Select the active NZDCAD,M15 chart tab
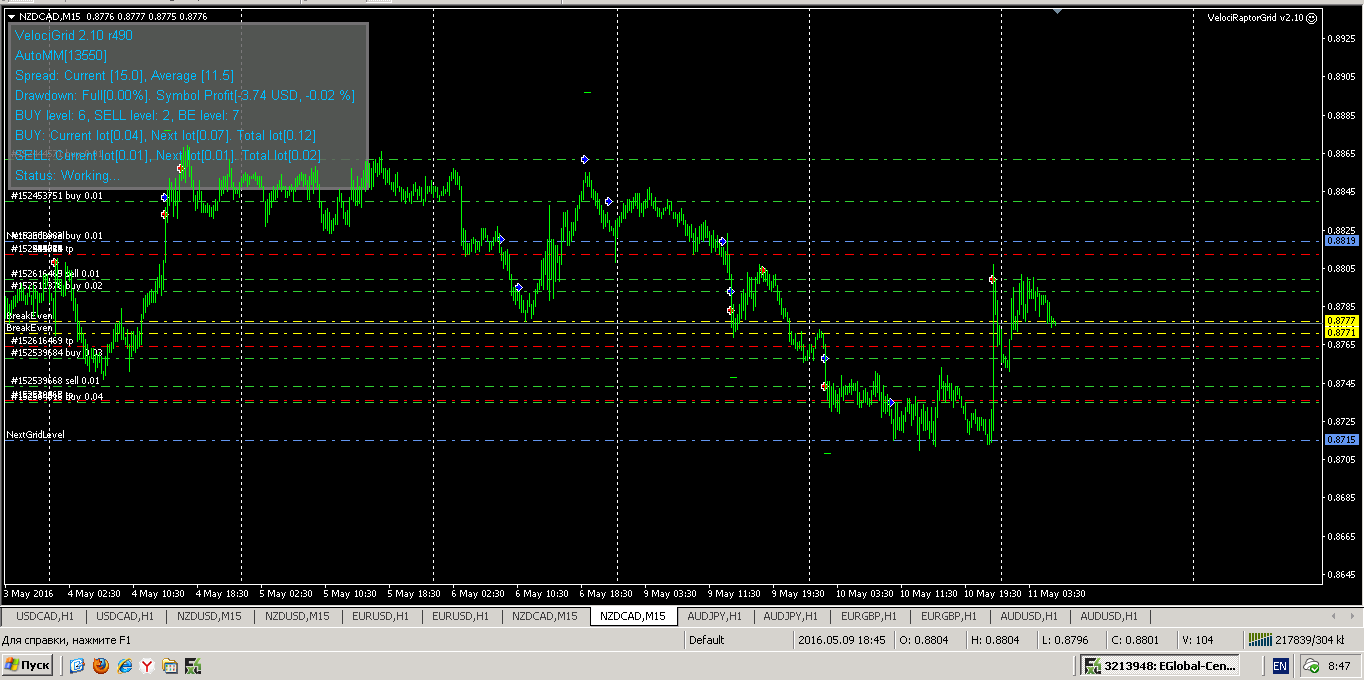1364x680 pixels. [633, 616]
